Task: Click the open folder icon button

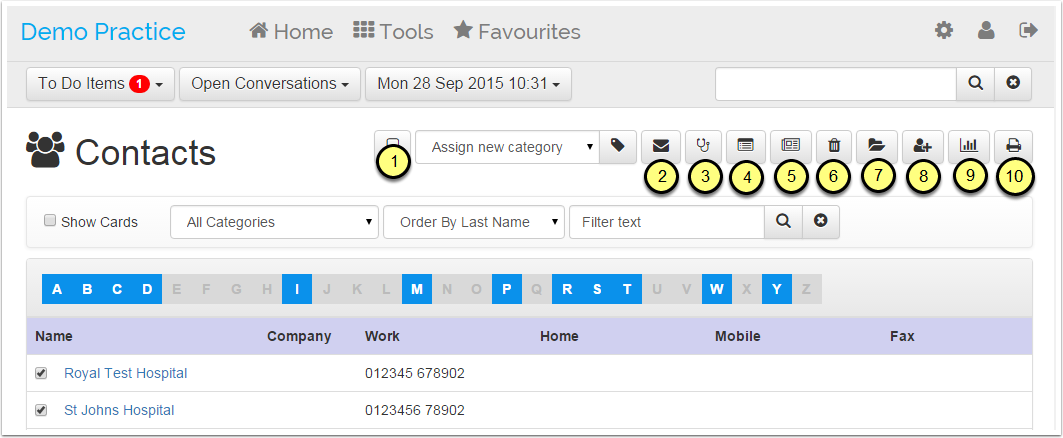Action: tap(877, 145)
